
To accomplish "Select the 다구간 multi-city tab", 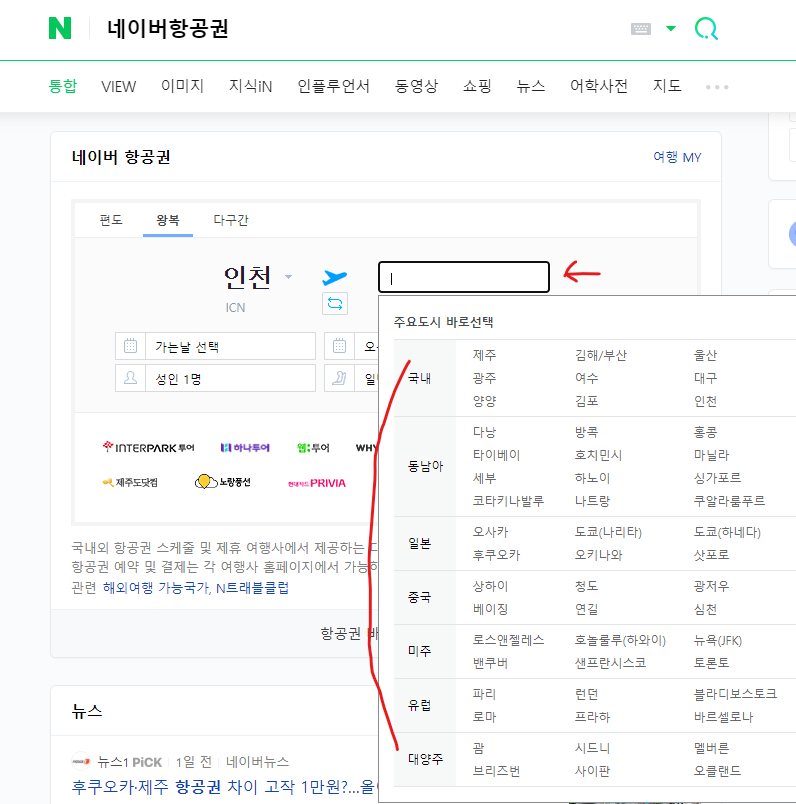I will pyautogui.click(x=231, y=220).
